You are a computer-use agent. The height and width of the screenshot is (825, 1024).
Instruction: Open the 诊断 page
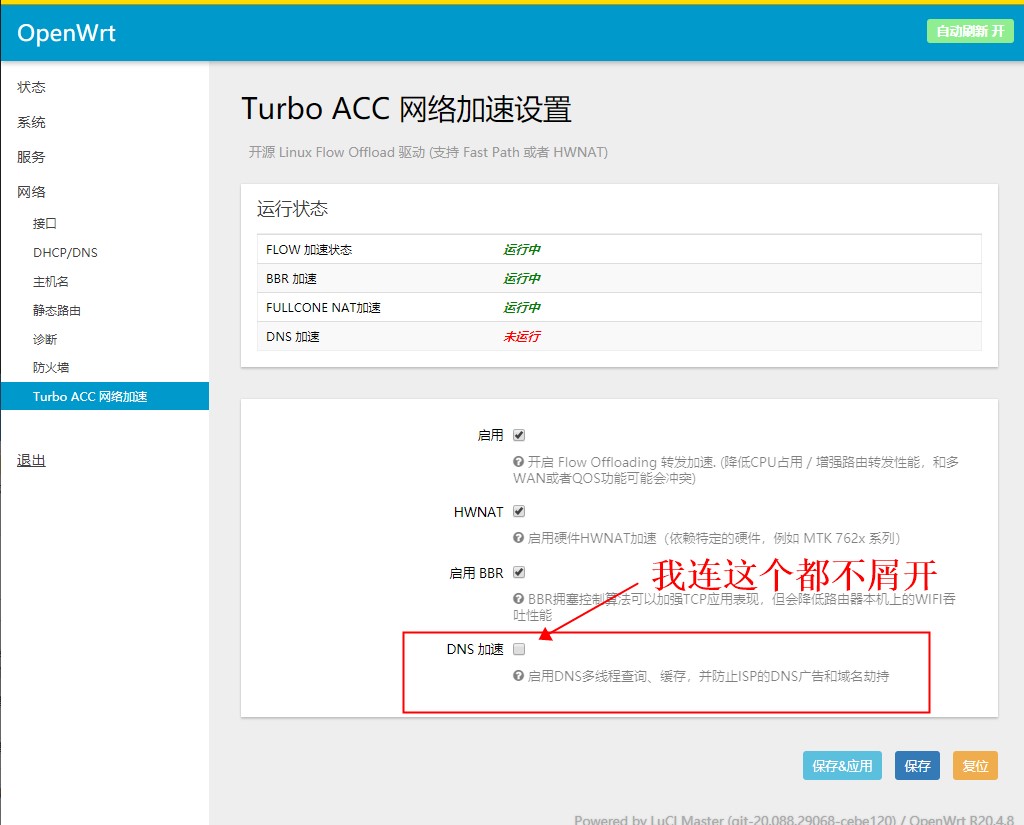tap(45, 339)
